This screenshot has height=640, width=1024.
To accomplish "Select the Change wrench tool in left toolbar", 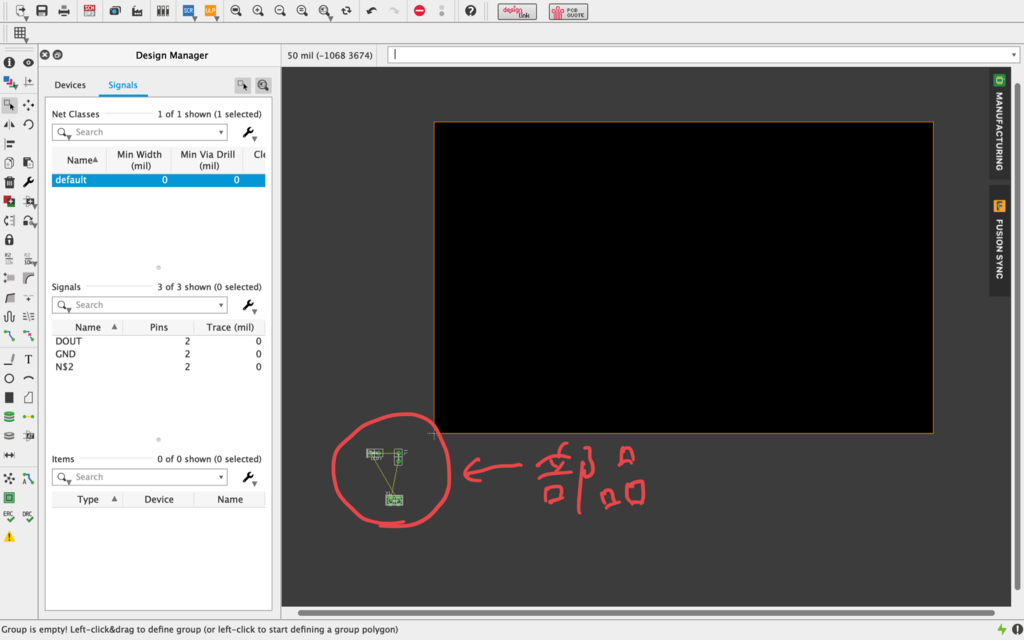I will pyautogui.click(x=28, y=182).
